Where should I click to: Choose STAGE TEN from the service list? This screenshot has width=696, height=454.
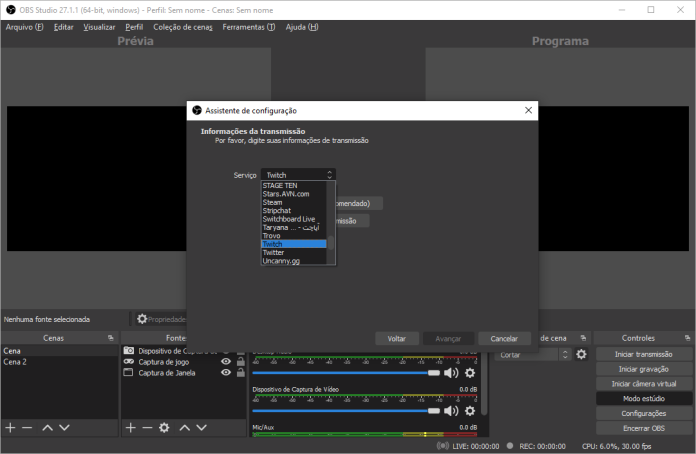point(294,186)
